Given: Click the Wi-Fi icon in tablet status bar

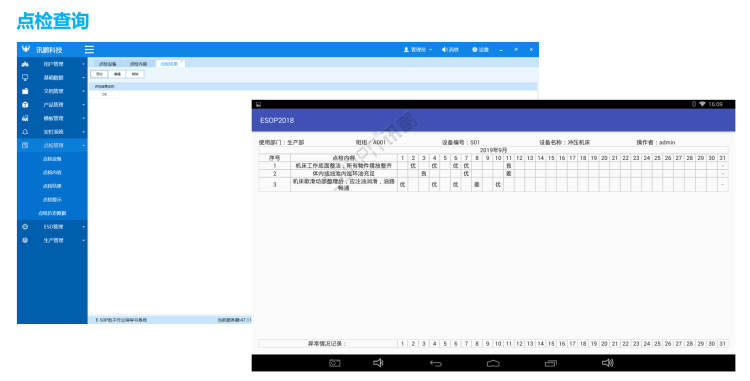Looking at the screenshot, I should click(x=702, y=104).
